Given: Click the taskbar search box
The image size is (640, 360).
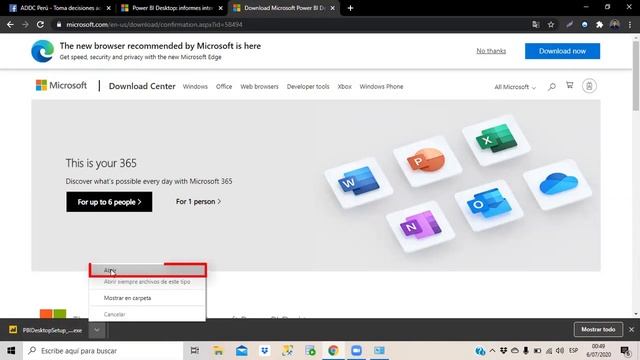Looking at the screenshot, I should 103,351.
